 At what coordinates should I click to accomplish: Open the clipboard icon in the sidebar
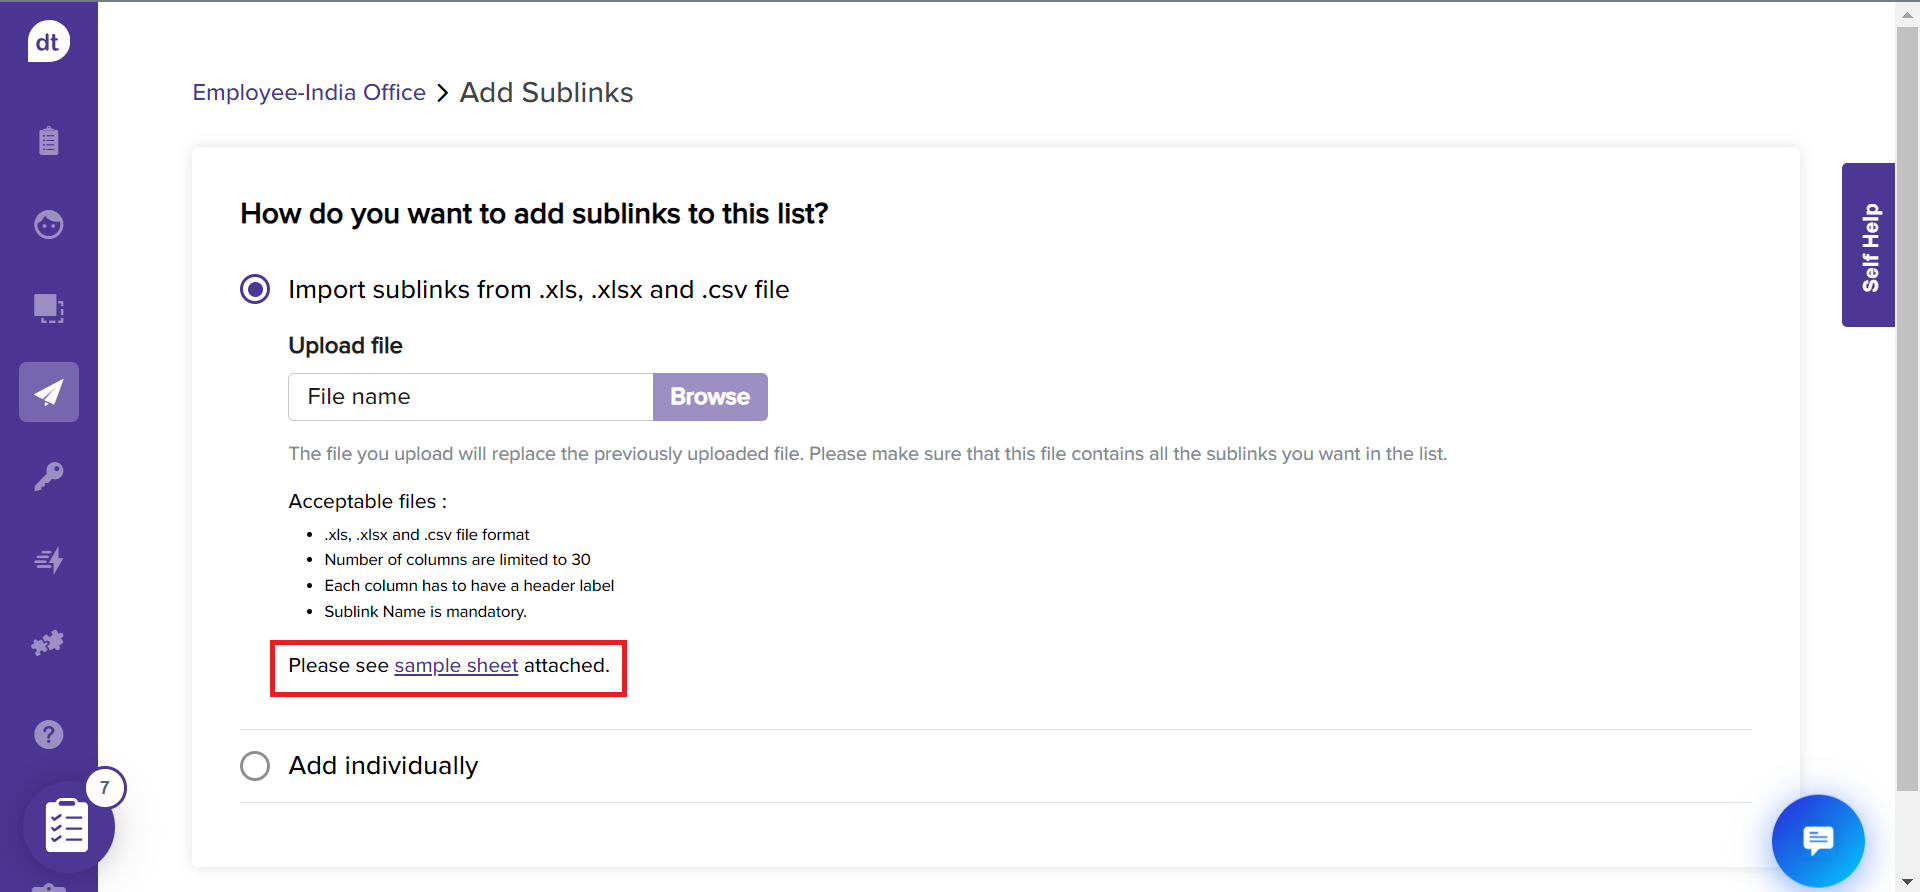48,141
